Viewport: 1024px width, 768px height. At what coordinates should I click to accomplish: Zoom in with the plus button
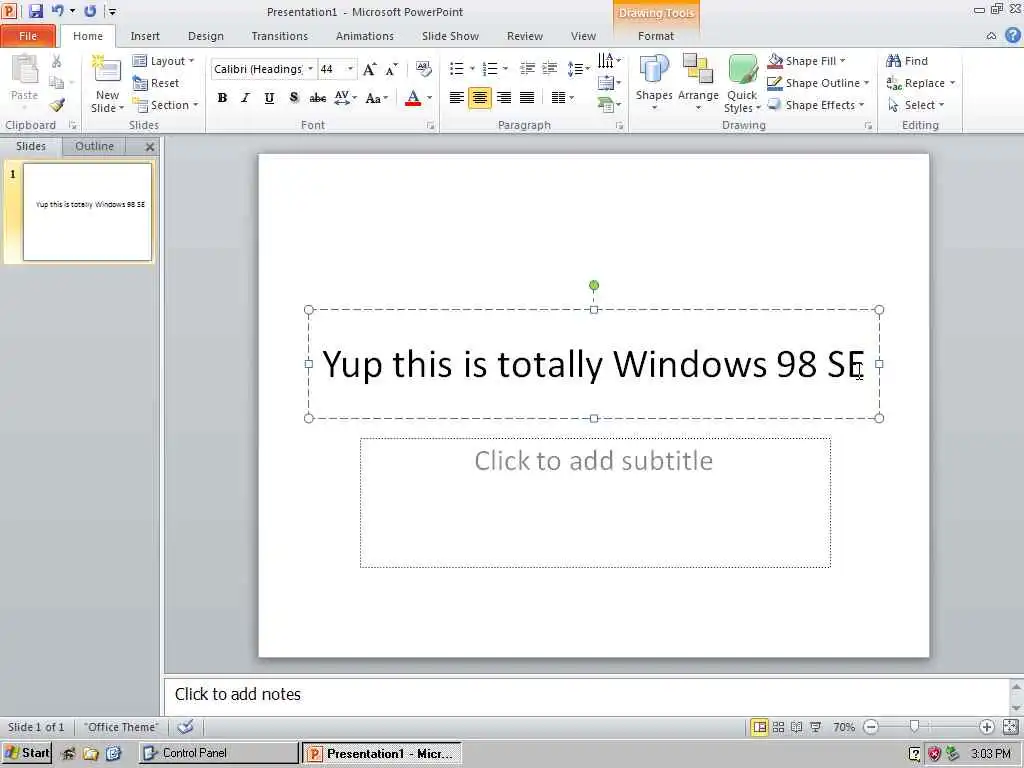tap(986, 727)
